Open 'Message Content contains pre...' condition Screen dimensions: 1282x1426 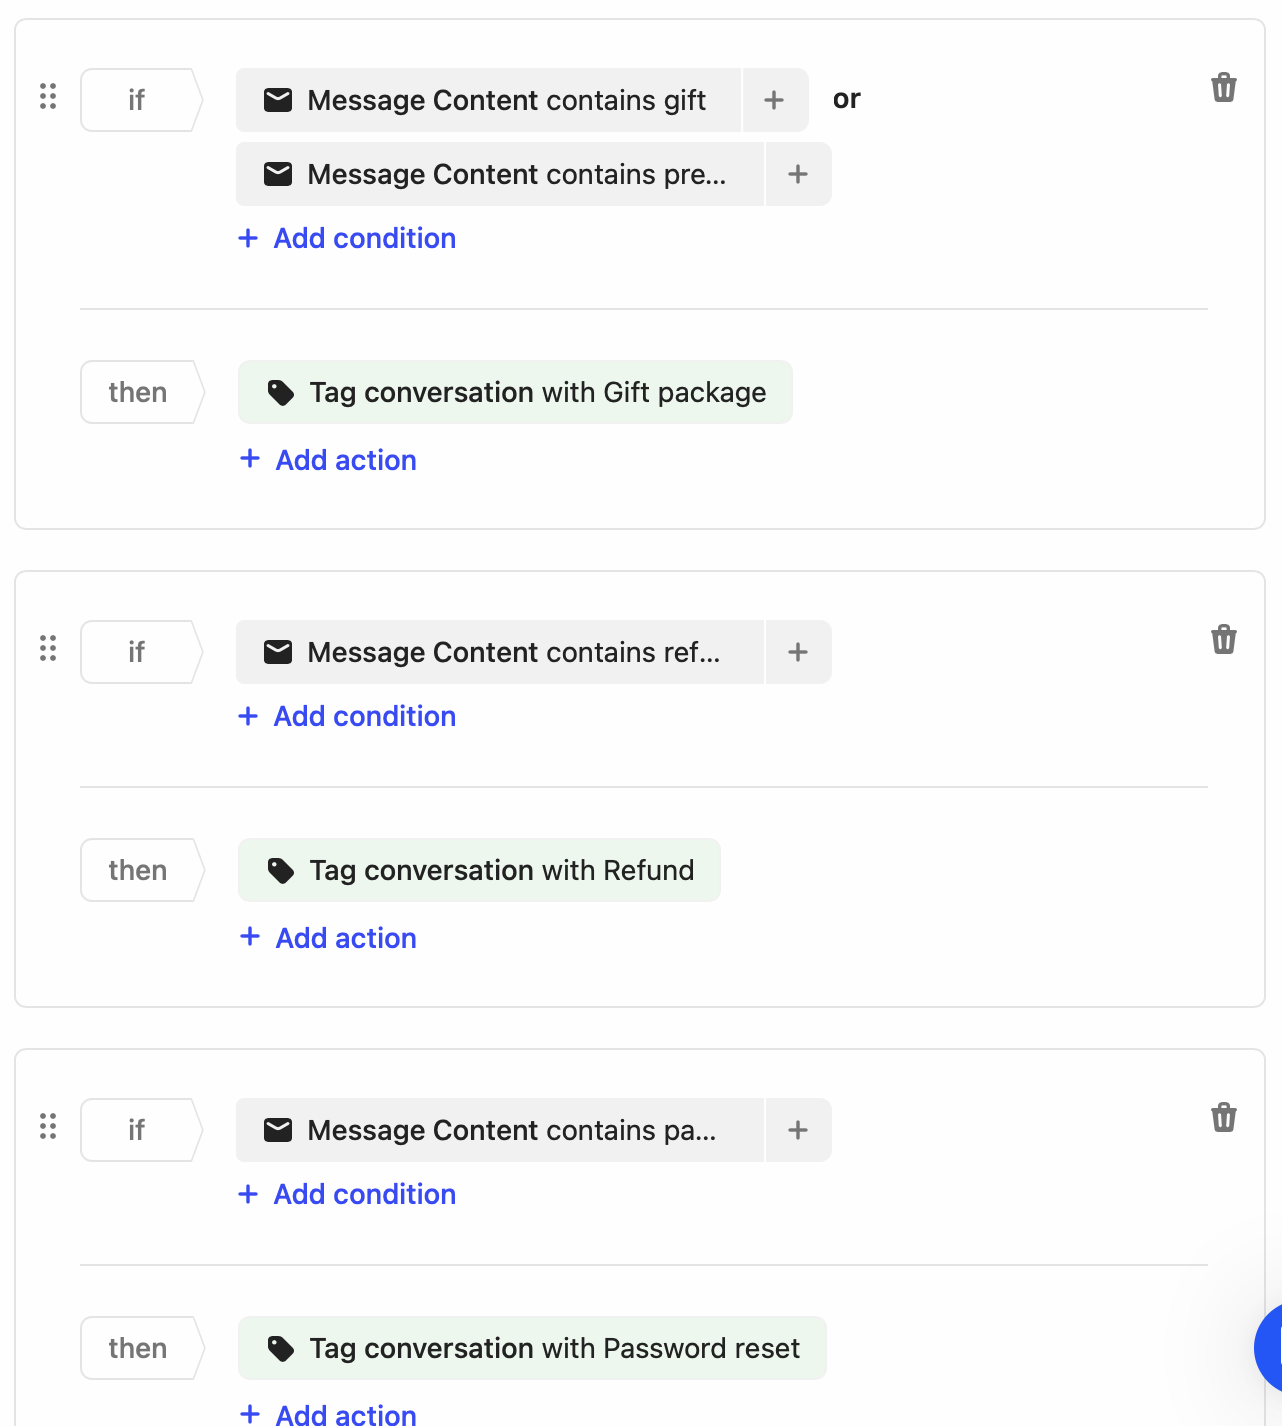pos(500,174)
